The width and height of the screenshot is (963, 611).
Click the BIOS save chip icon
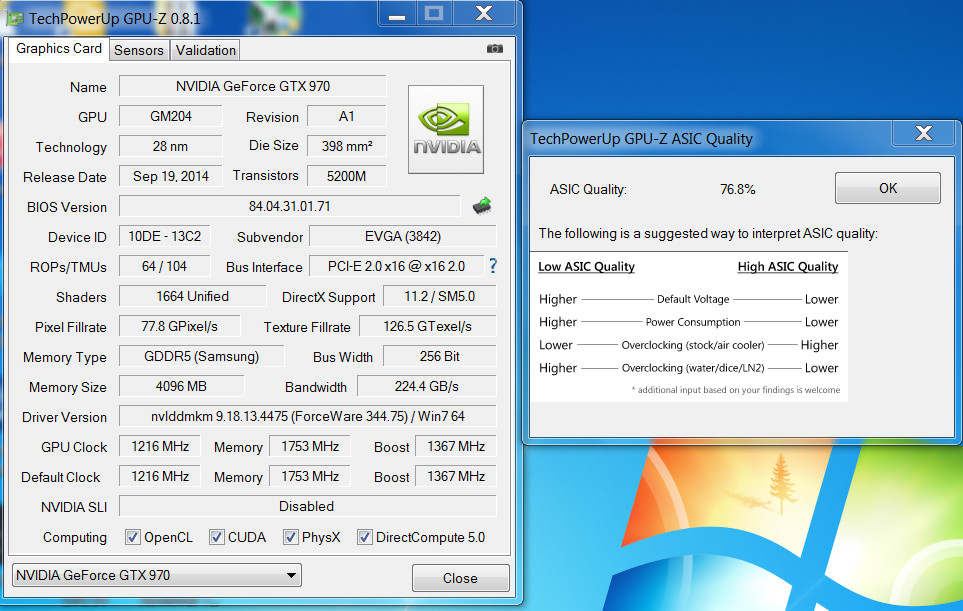[x=482, y=206]
